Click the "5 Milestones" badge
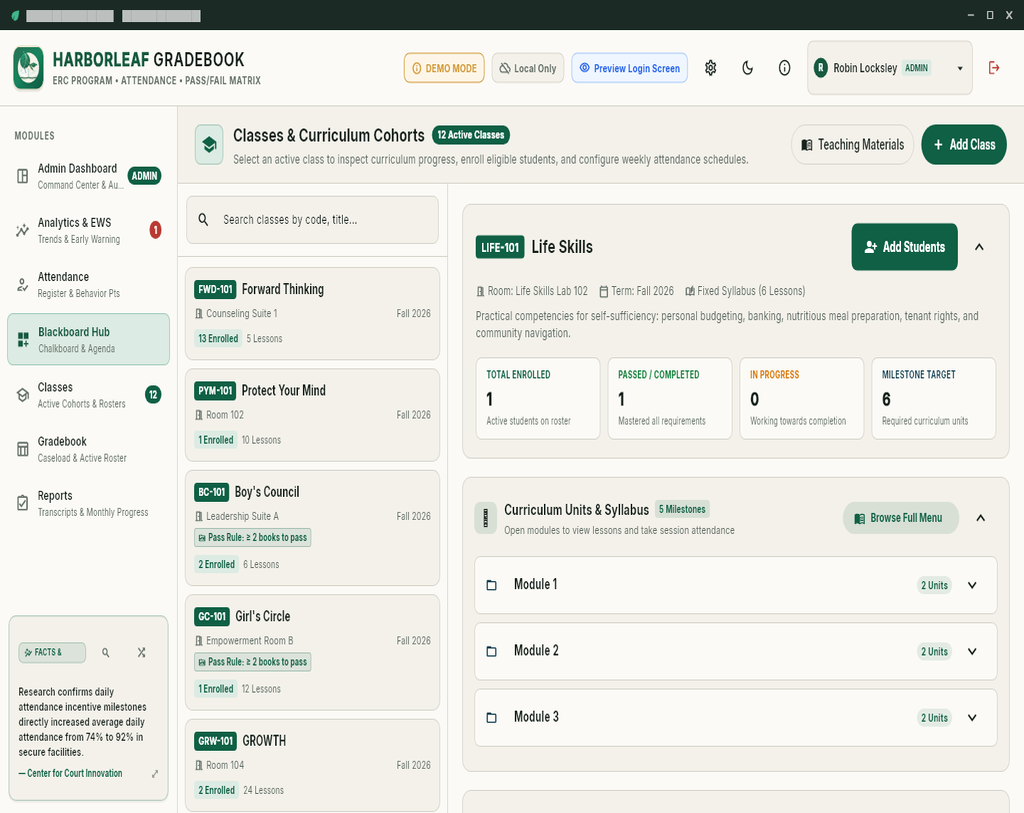This screenshot has width=1024, height=813. (x=682, y=509)
